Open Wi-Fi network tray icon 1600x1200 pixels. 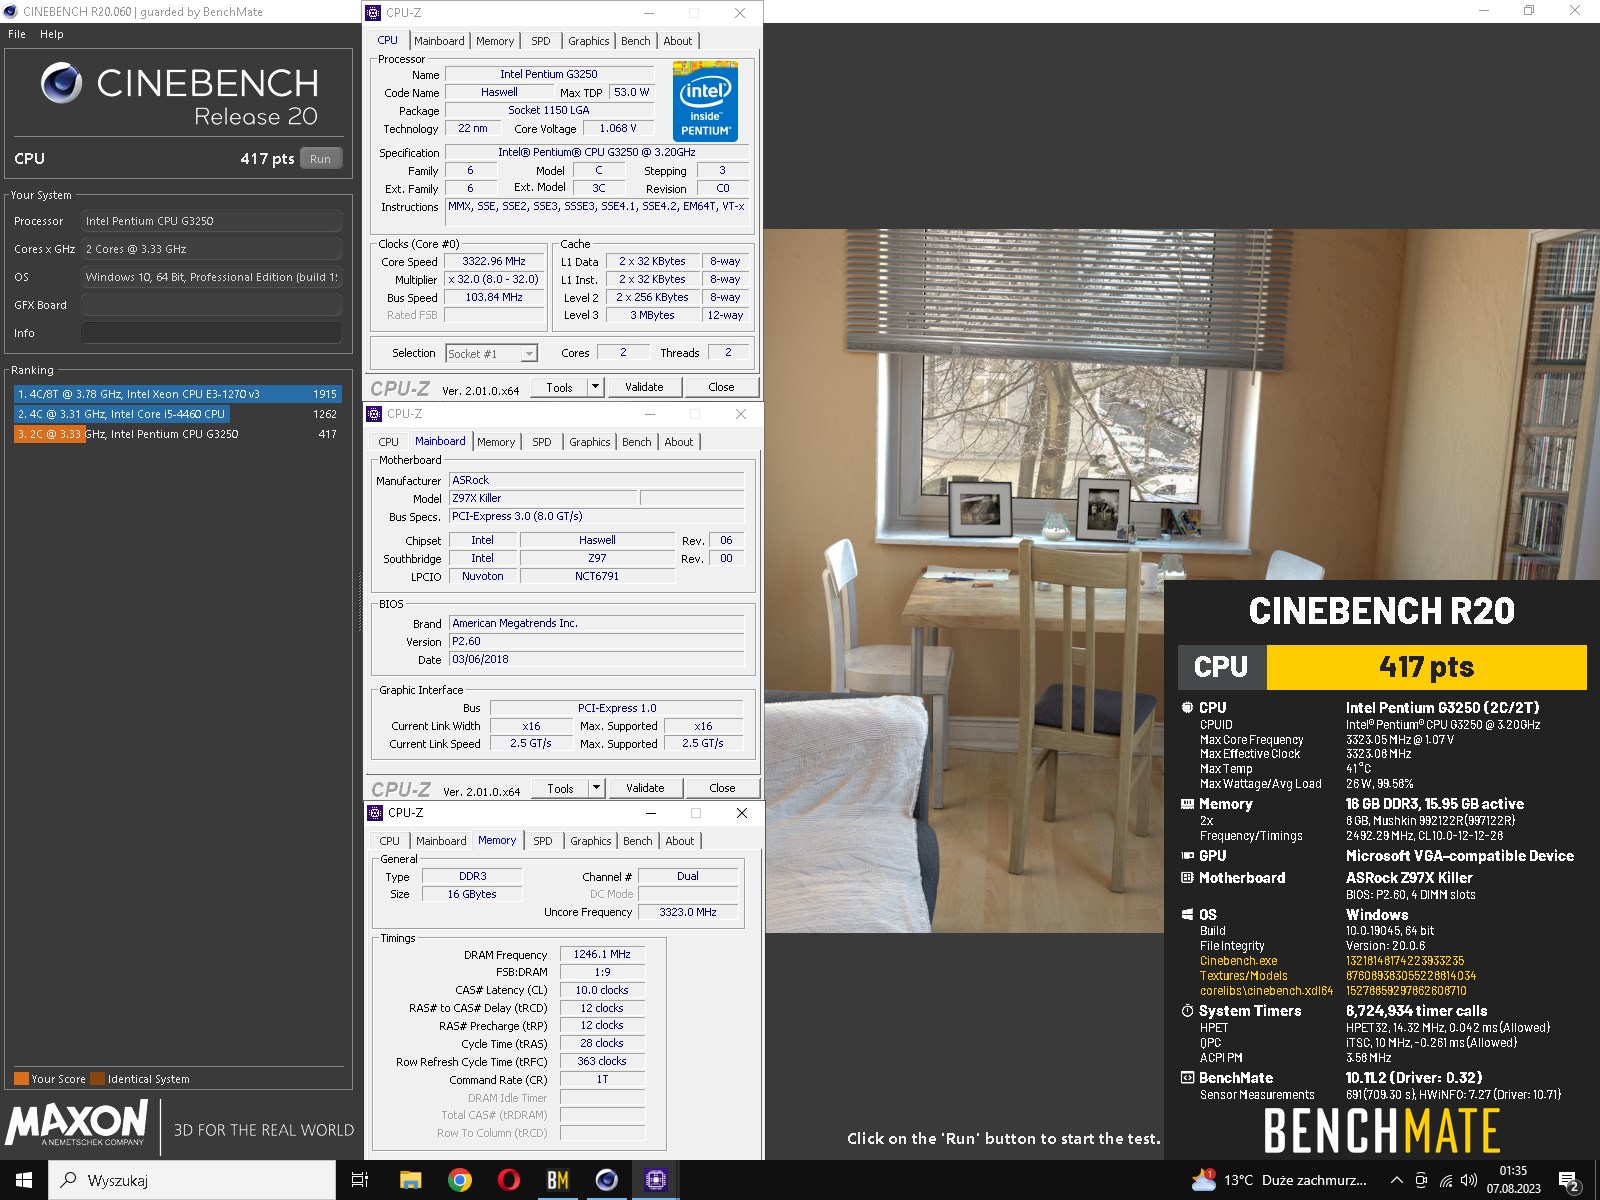point(1446,1180)
